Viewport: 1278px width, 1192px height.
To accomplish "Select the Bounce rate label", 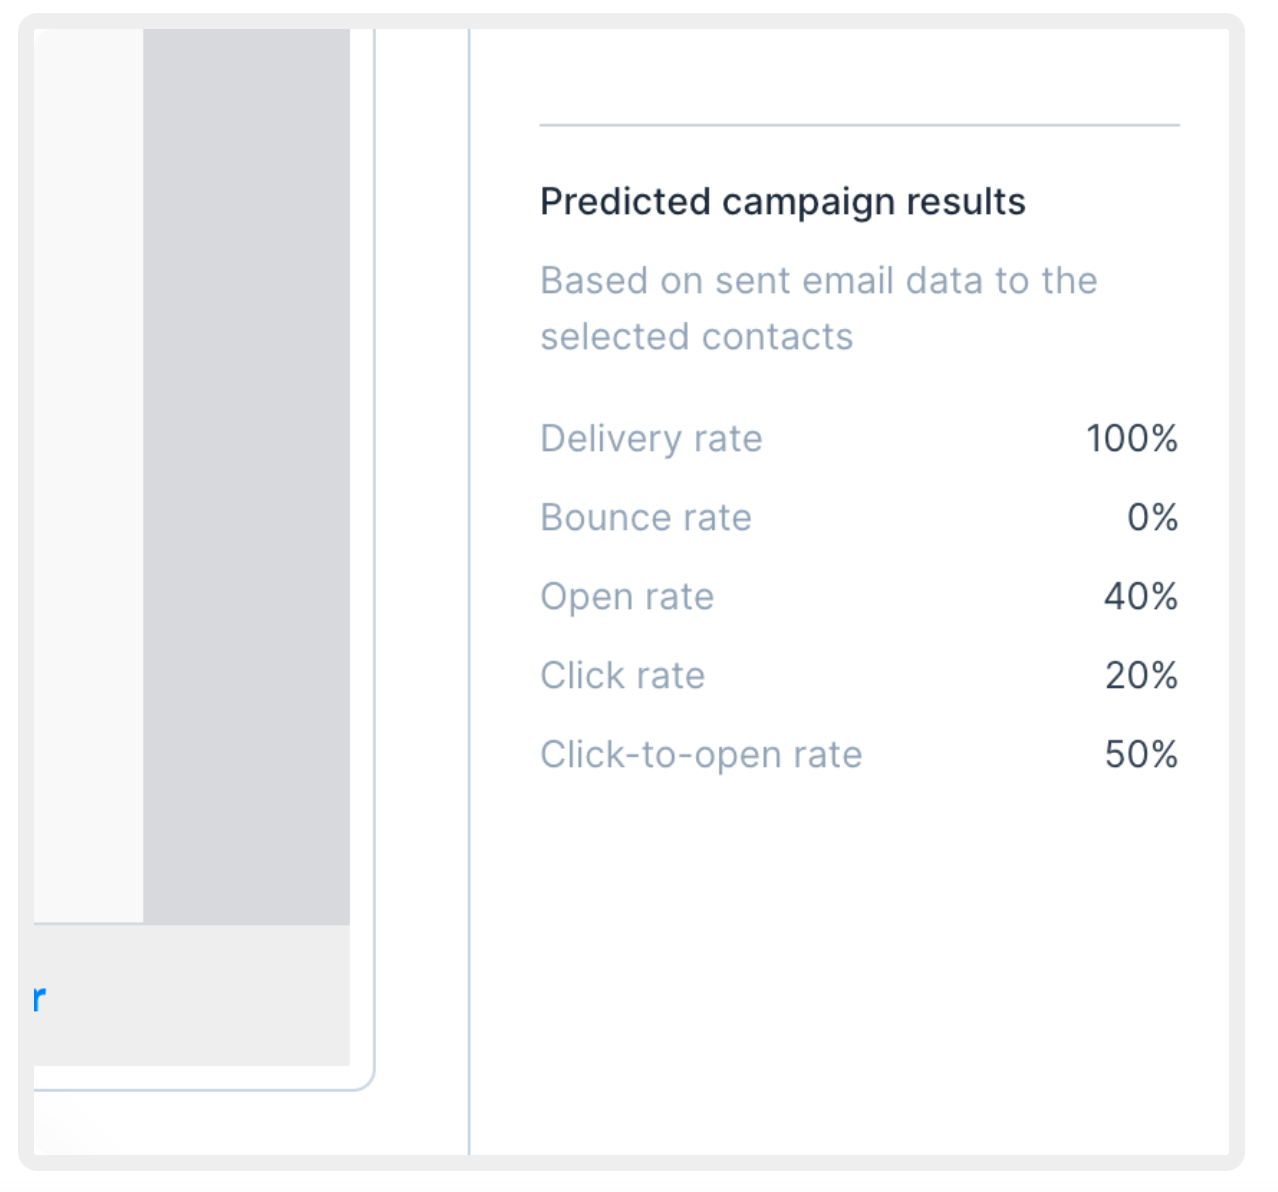I will point(645,517).
